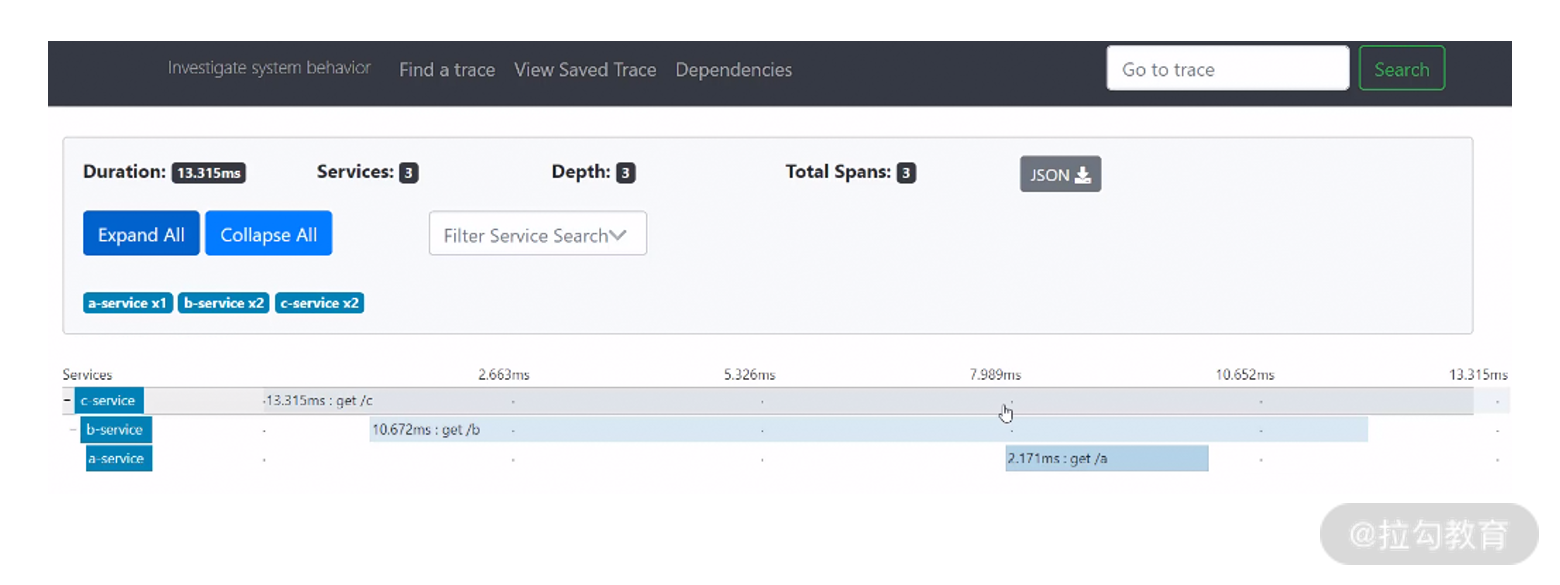Screen dimensions: 1560x585
Task: Click the green Search button
Action: pyautogui.click(x=1401, y=69)
